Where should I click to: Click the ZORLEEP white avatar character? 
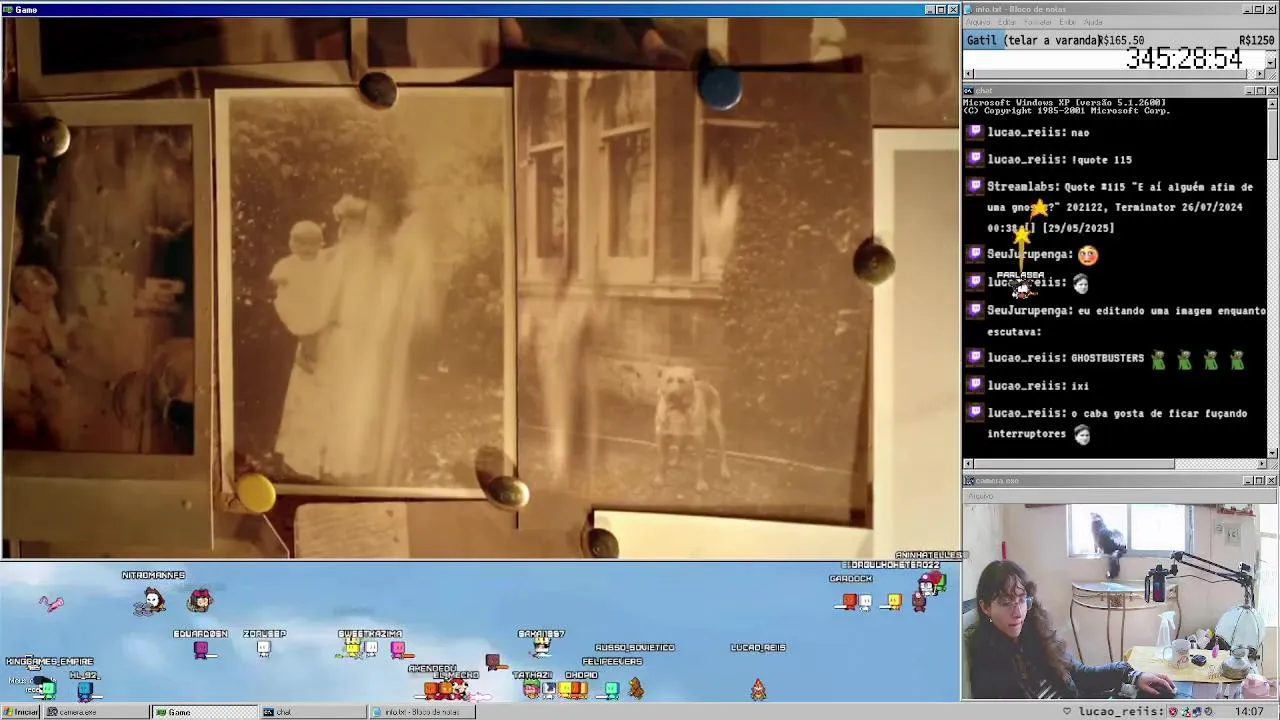point(264,648)
